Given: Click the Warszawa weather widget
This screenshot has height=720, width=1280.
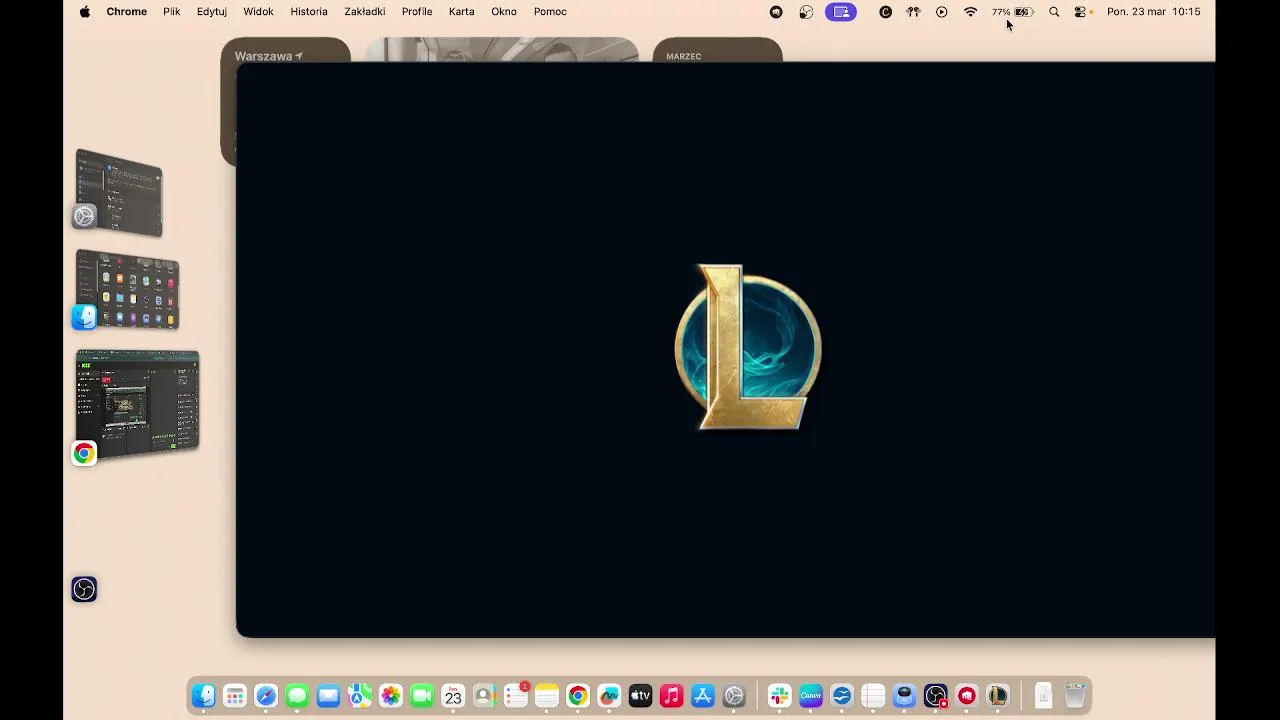Looking at the screenshot, I should [285, 50].
